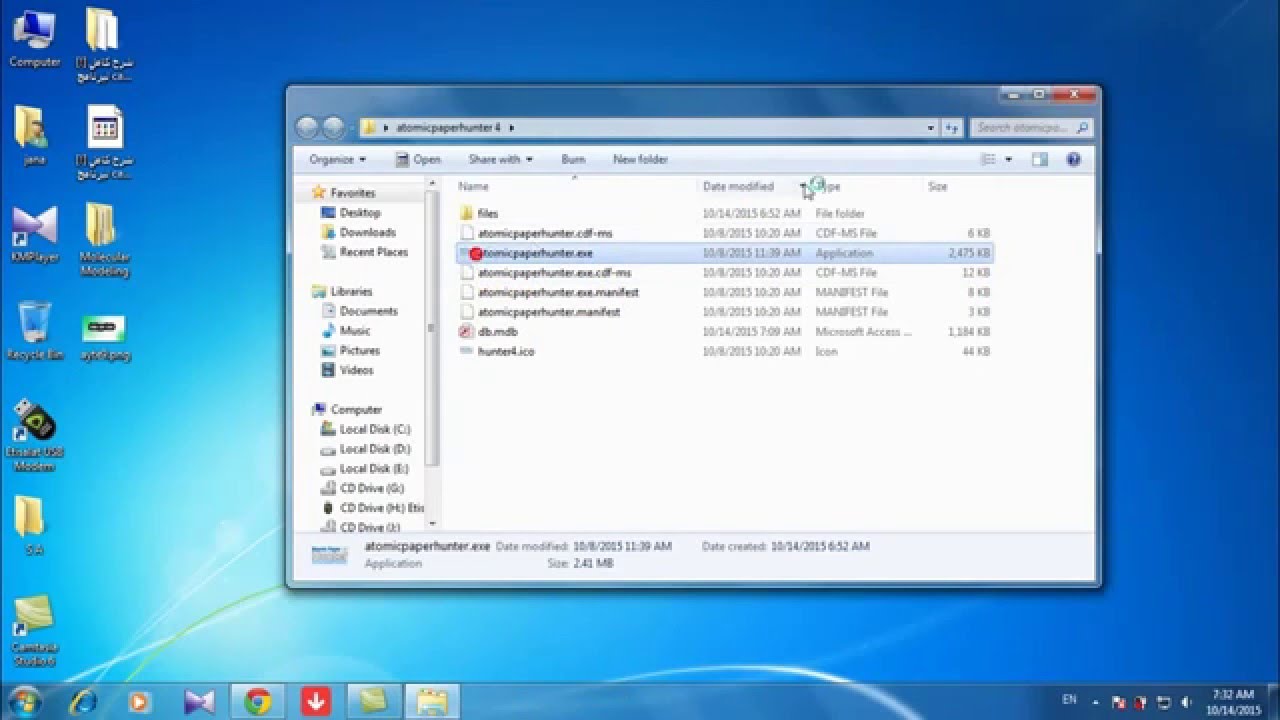Click the taskbar clock showing 7:32 AM
The image size is (1280, 720).
tap(1232, 702)
